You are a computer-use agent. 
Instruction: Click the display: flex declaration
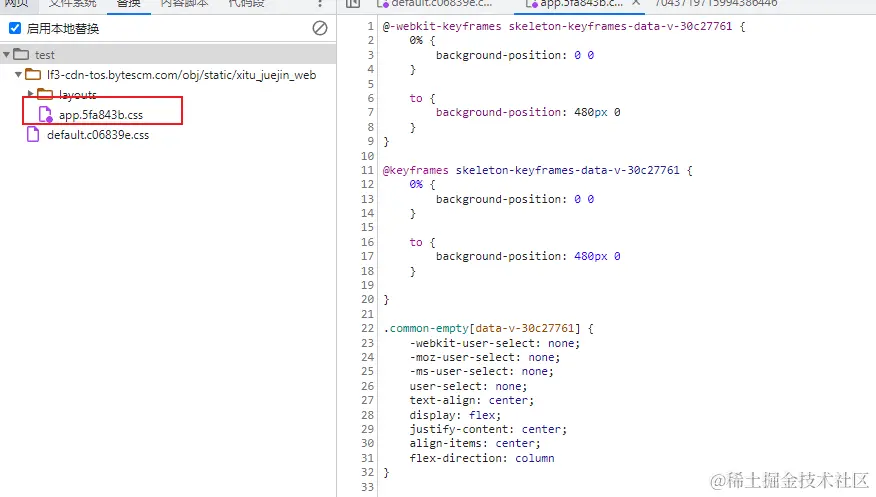[x=455, y=415]
